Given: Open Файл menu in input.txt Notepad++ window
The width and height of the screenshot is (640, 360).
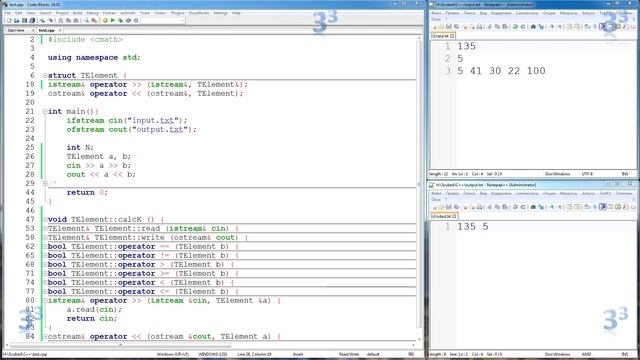Looking at the screenshot, I should [x=436, y=13].
